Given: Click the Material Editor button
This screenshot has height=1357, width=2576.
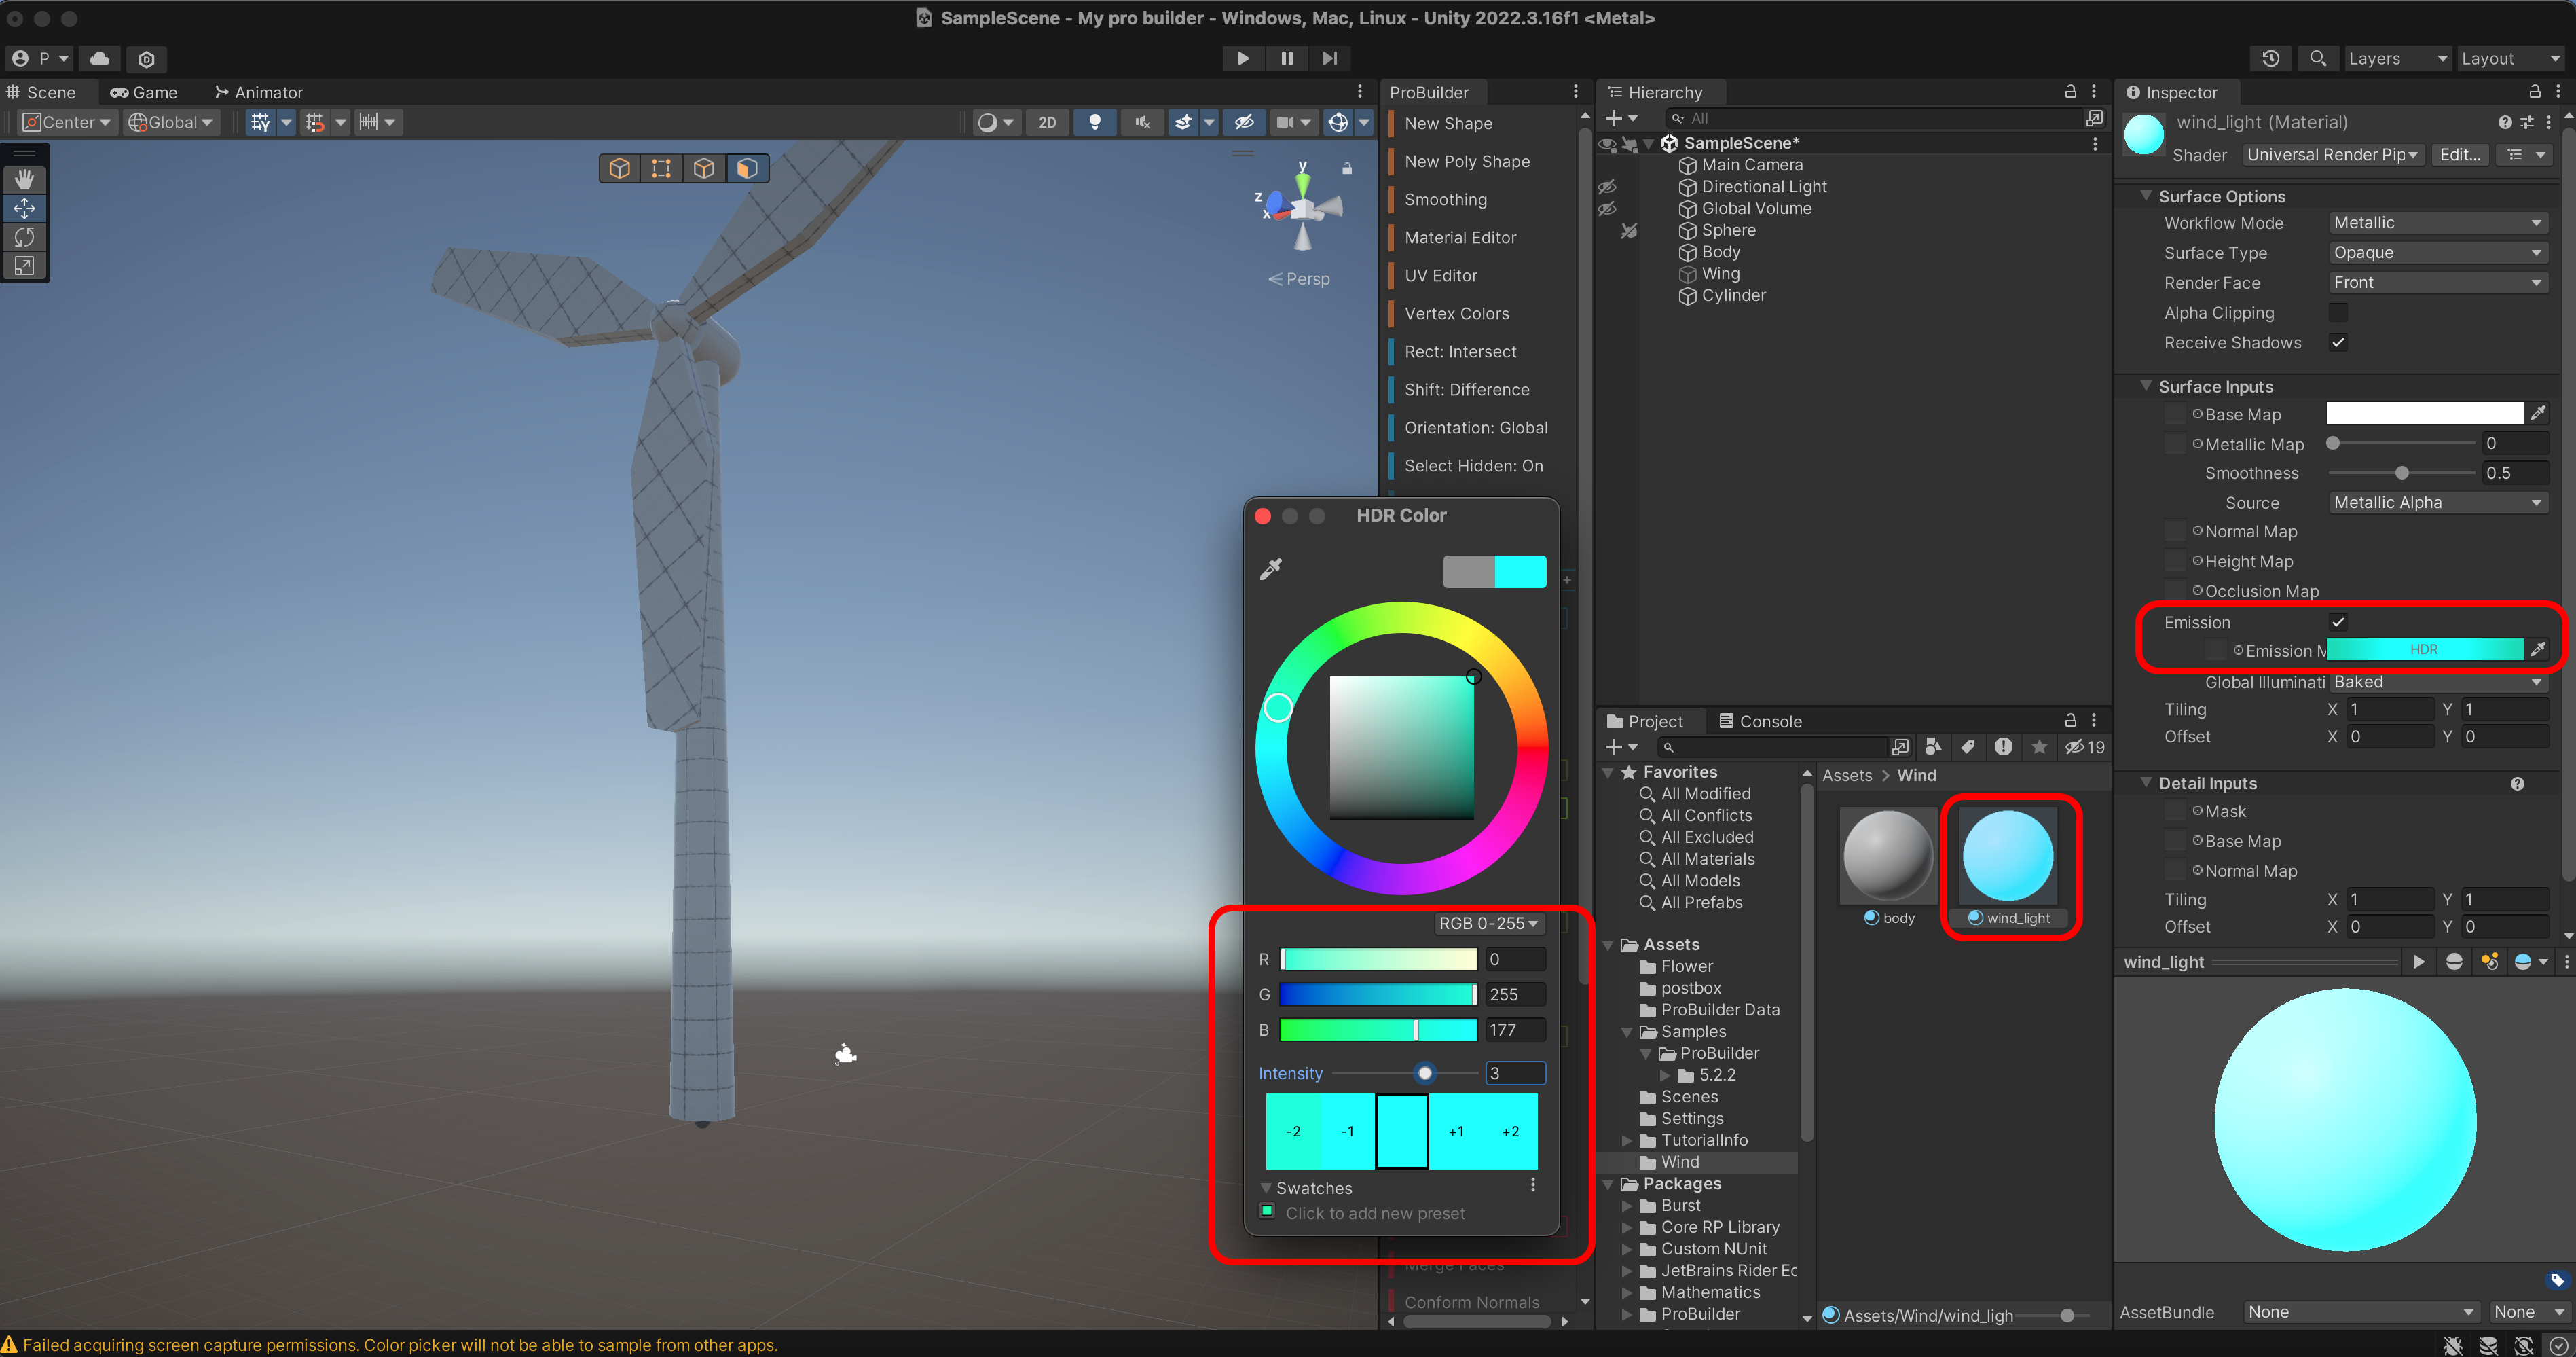Looking at the screenshot, I should click(1460, 237).
